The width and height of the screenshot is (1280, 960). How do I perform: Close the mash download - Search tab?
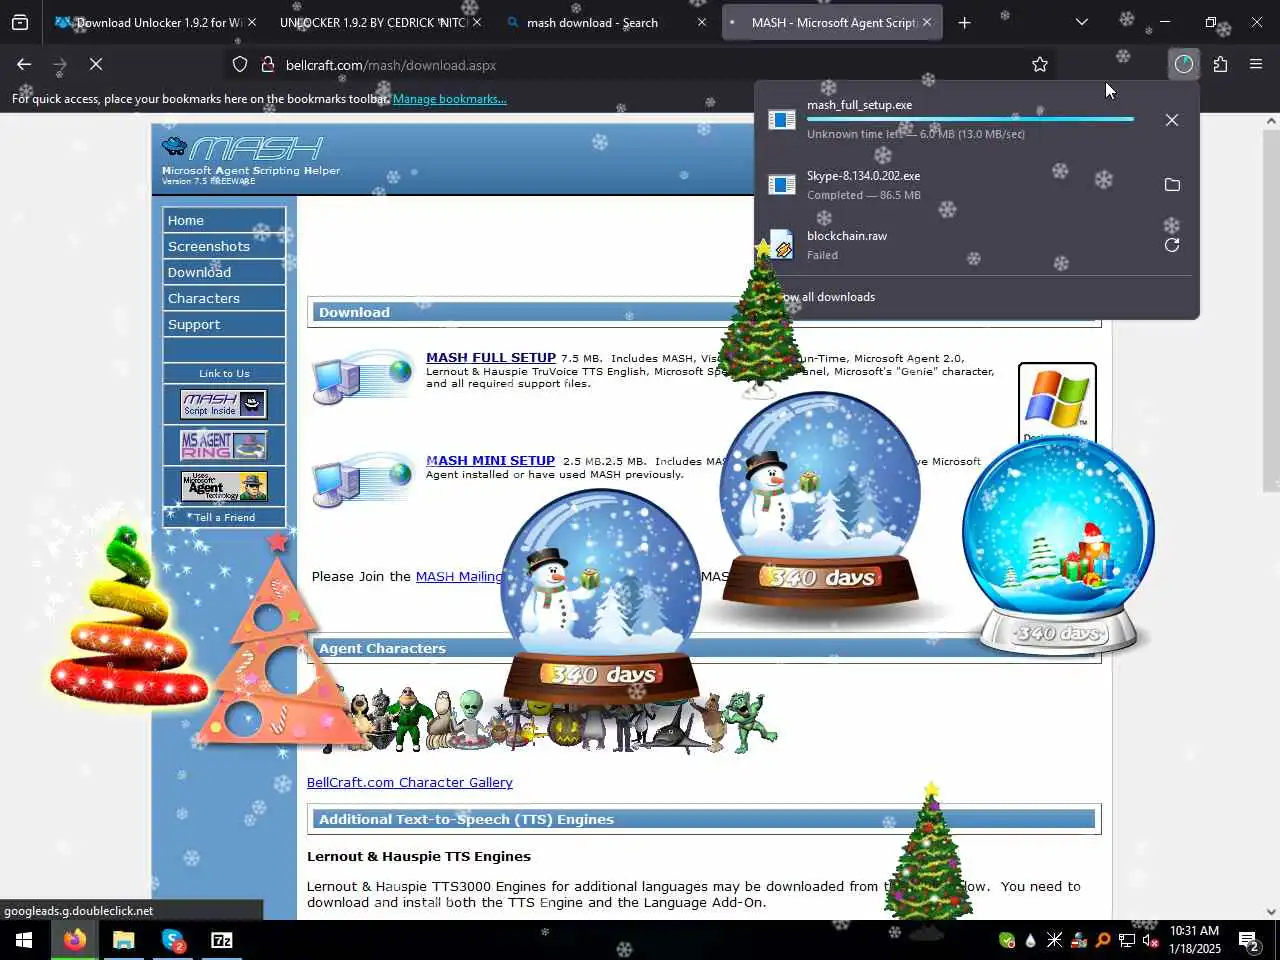pos(701,22)
